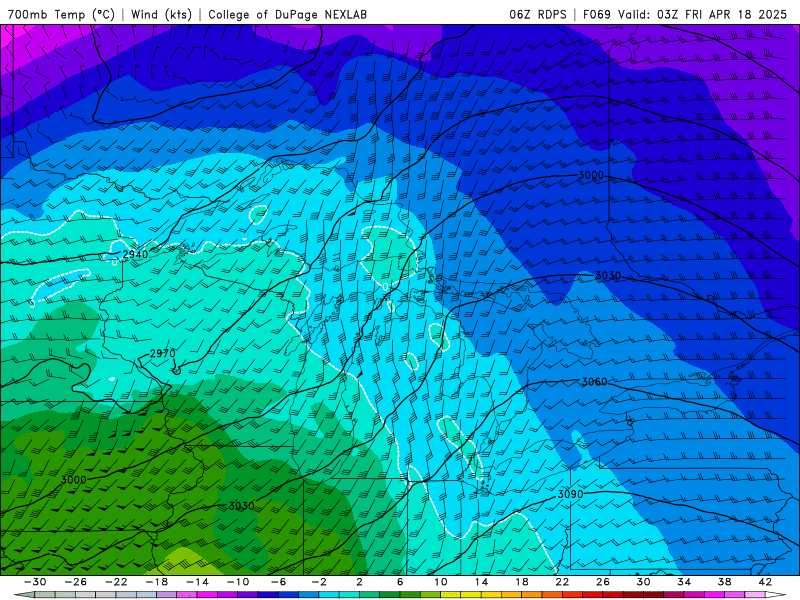
Task: Select the 3090 height contour label
Action: pyautogui.click(x=570, y=494)
